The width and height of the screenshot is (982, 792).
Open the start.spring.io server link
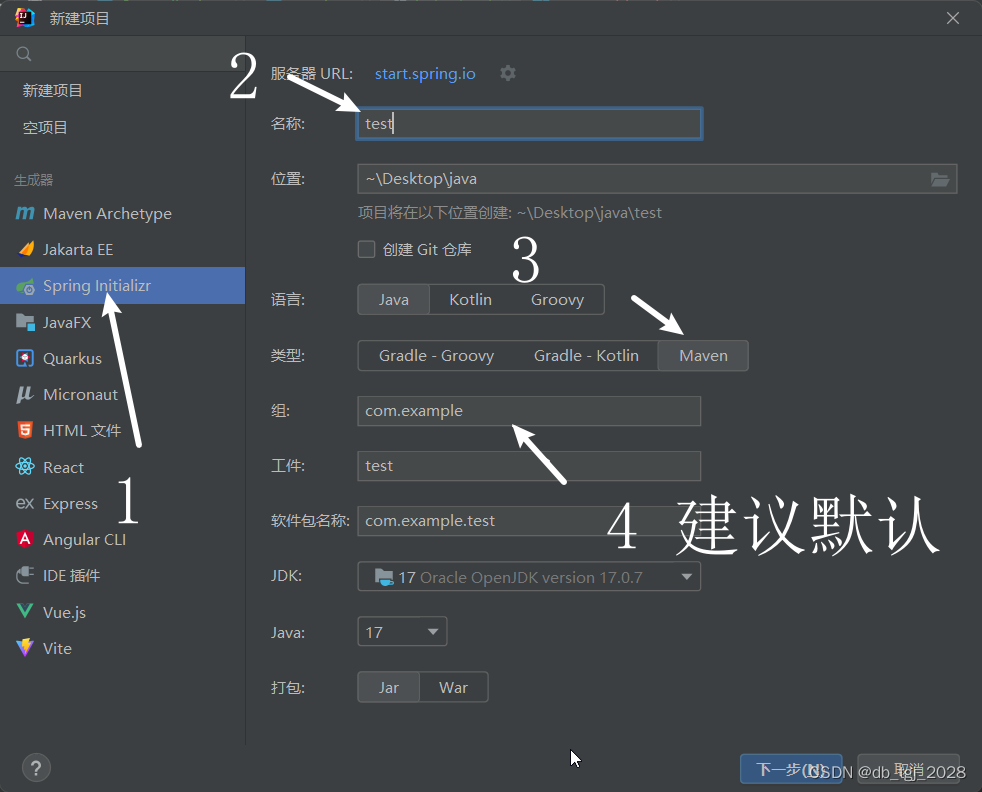pos(425,73)
